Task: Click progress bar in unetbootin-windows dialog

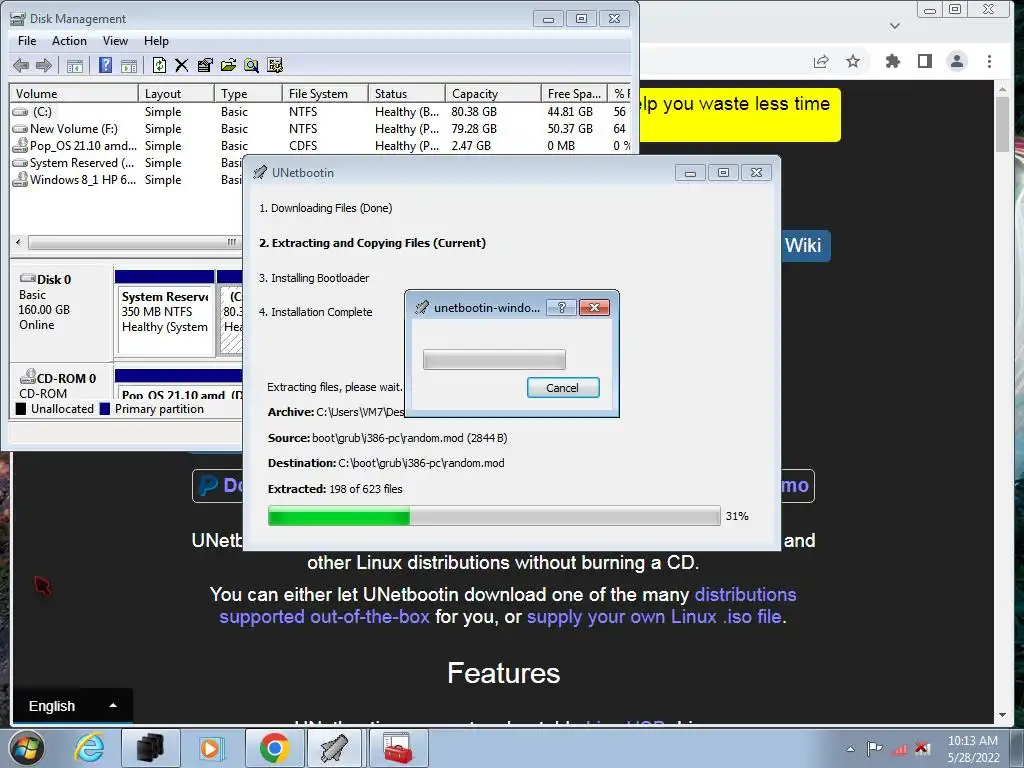Action: click(494, 359)
